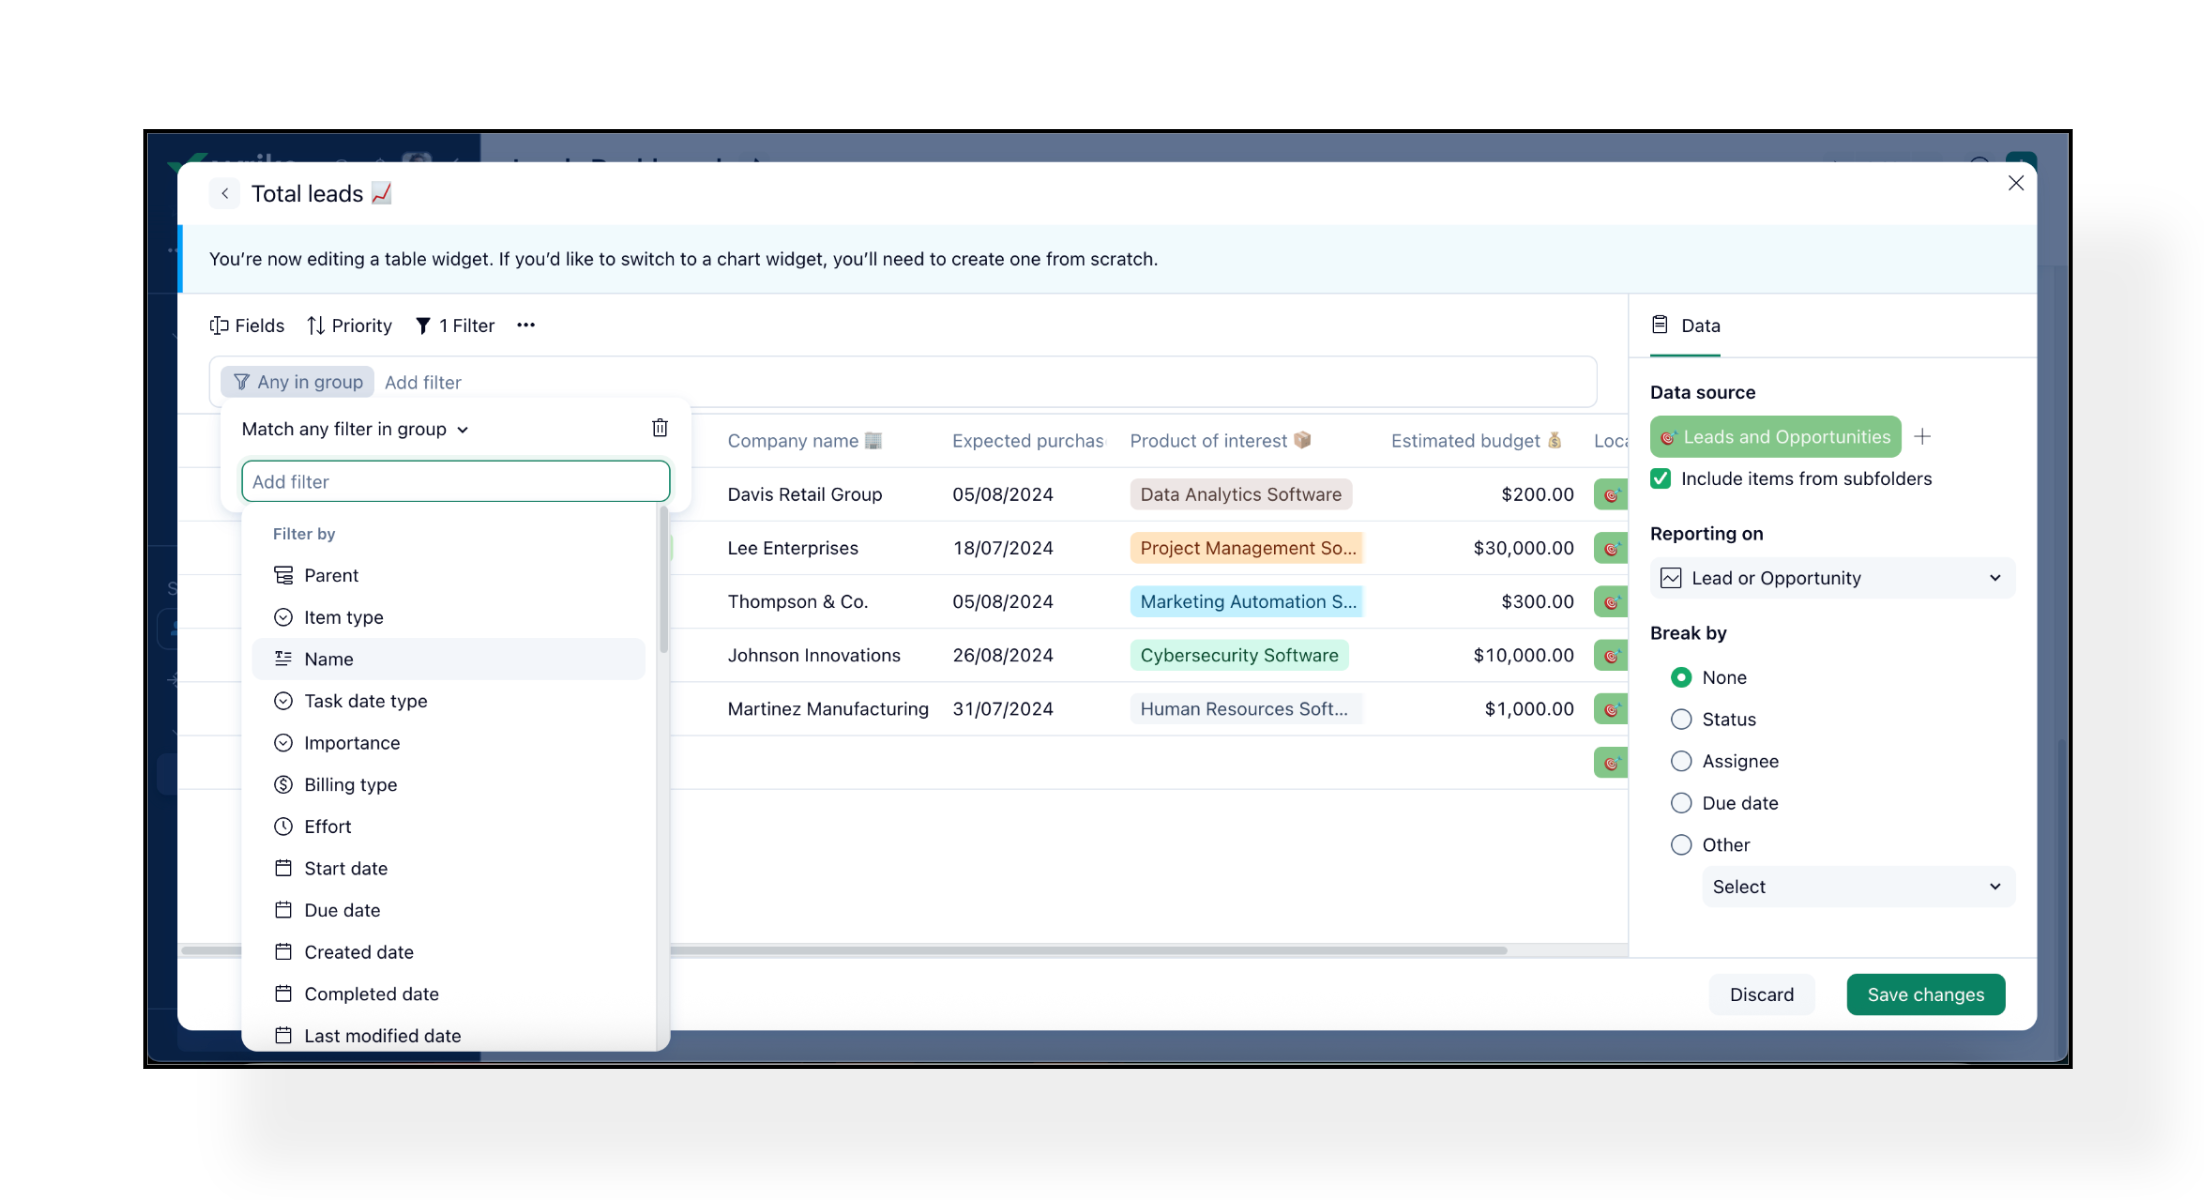The width and height of the screenshot is (2204, 1200).
Task: Pick Task date type as the filter
Action: point(449,701)
